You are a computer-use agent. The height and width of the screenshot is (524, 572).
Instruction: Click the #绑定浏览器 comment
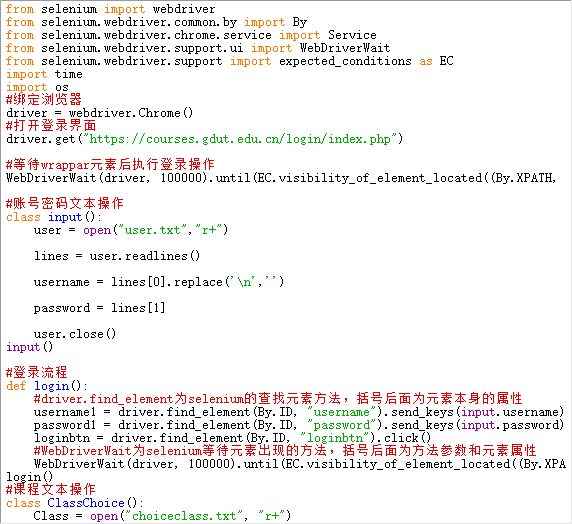click(x=44, y=100)
